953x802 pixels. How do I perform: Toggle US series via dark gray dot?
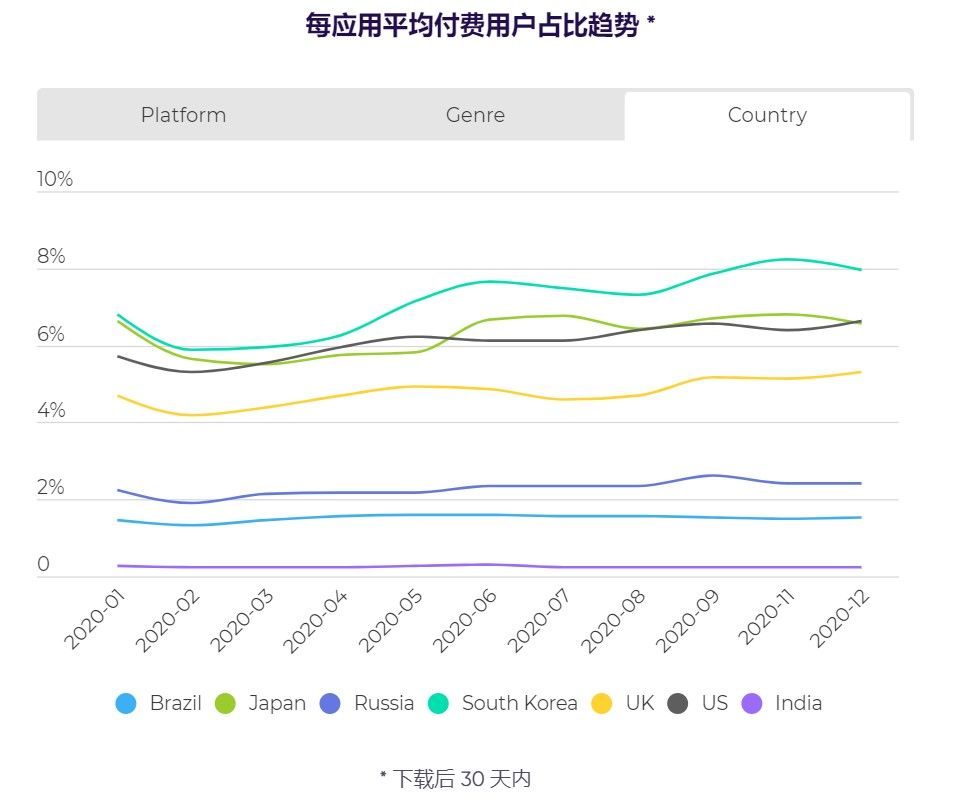pyautogui.click(x=678, y=704)
